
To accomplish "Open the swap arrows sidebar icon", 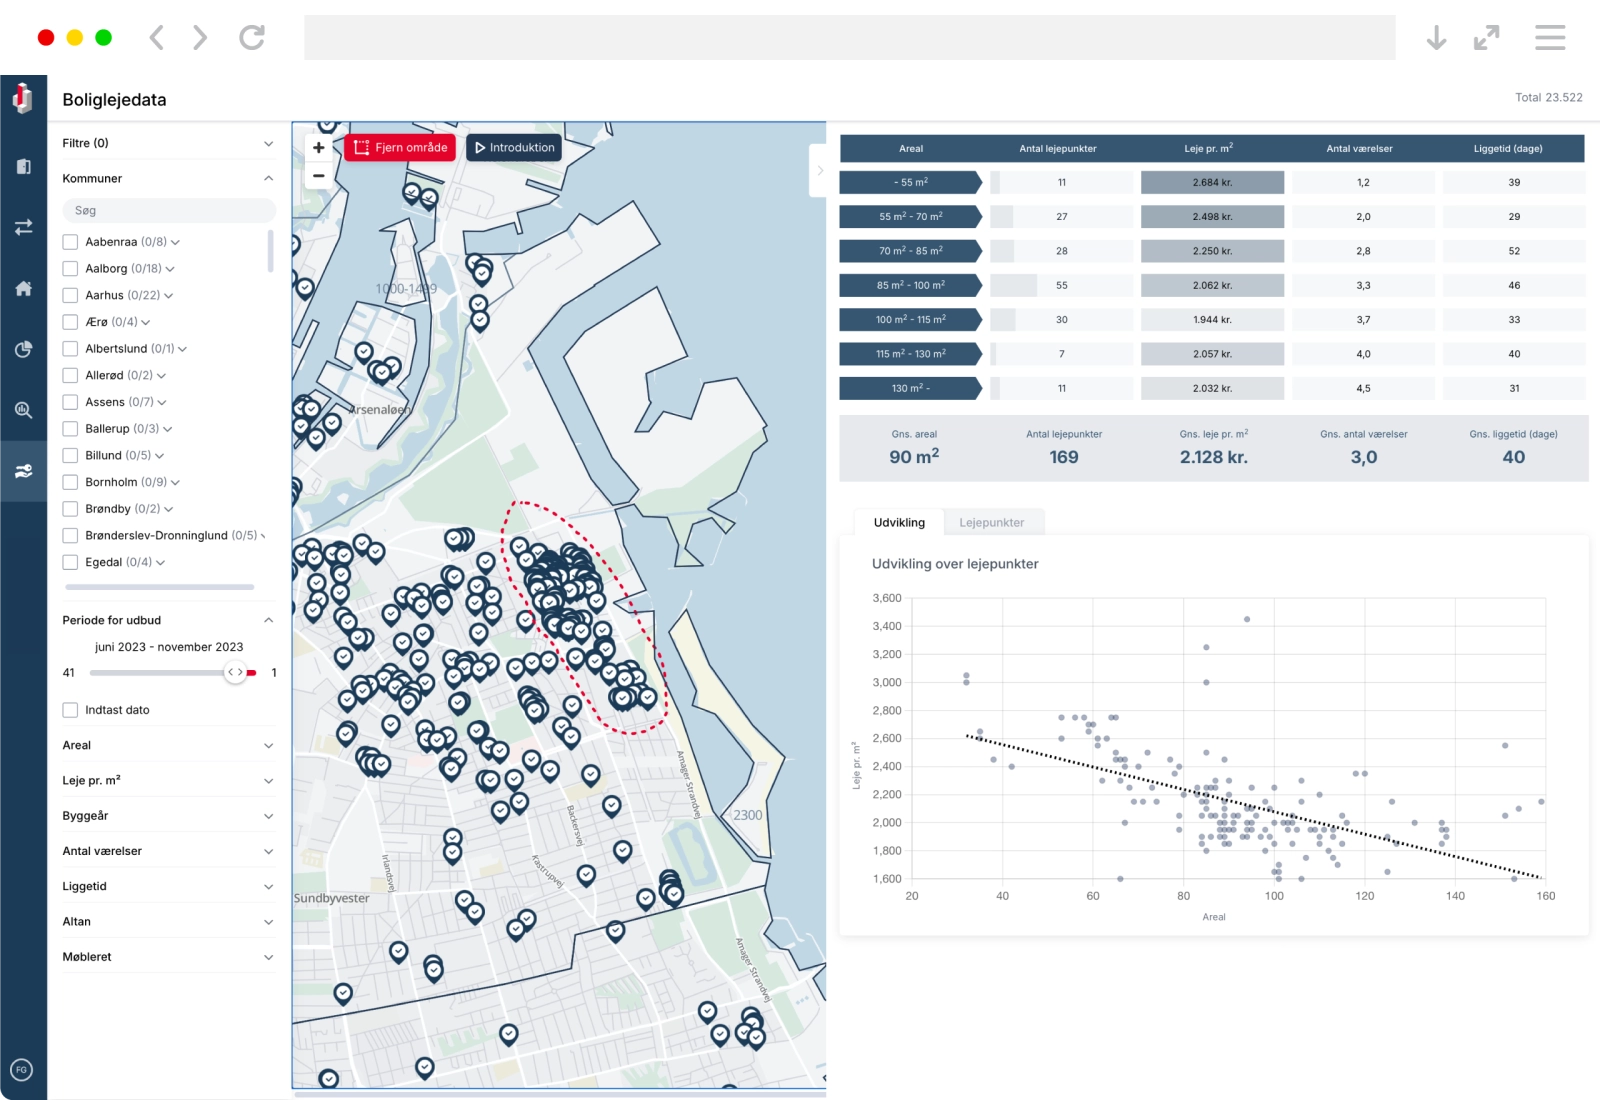I will point(23,228).
